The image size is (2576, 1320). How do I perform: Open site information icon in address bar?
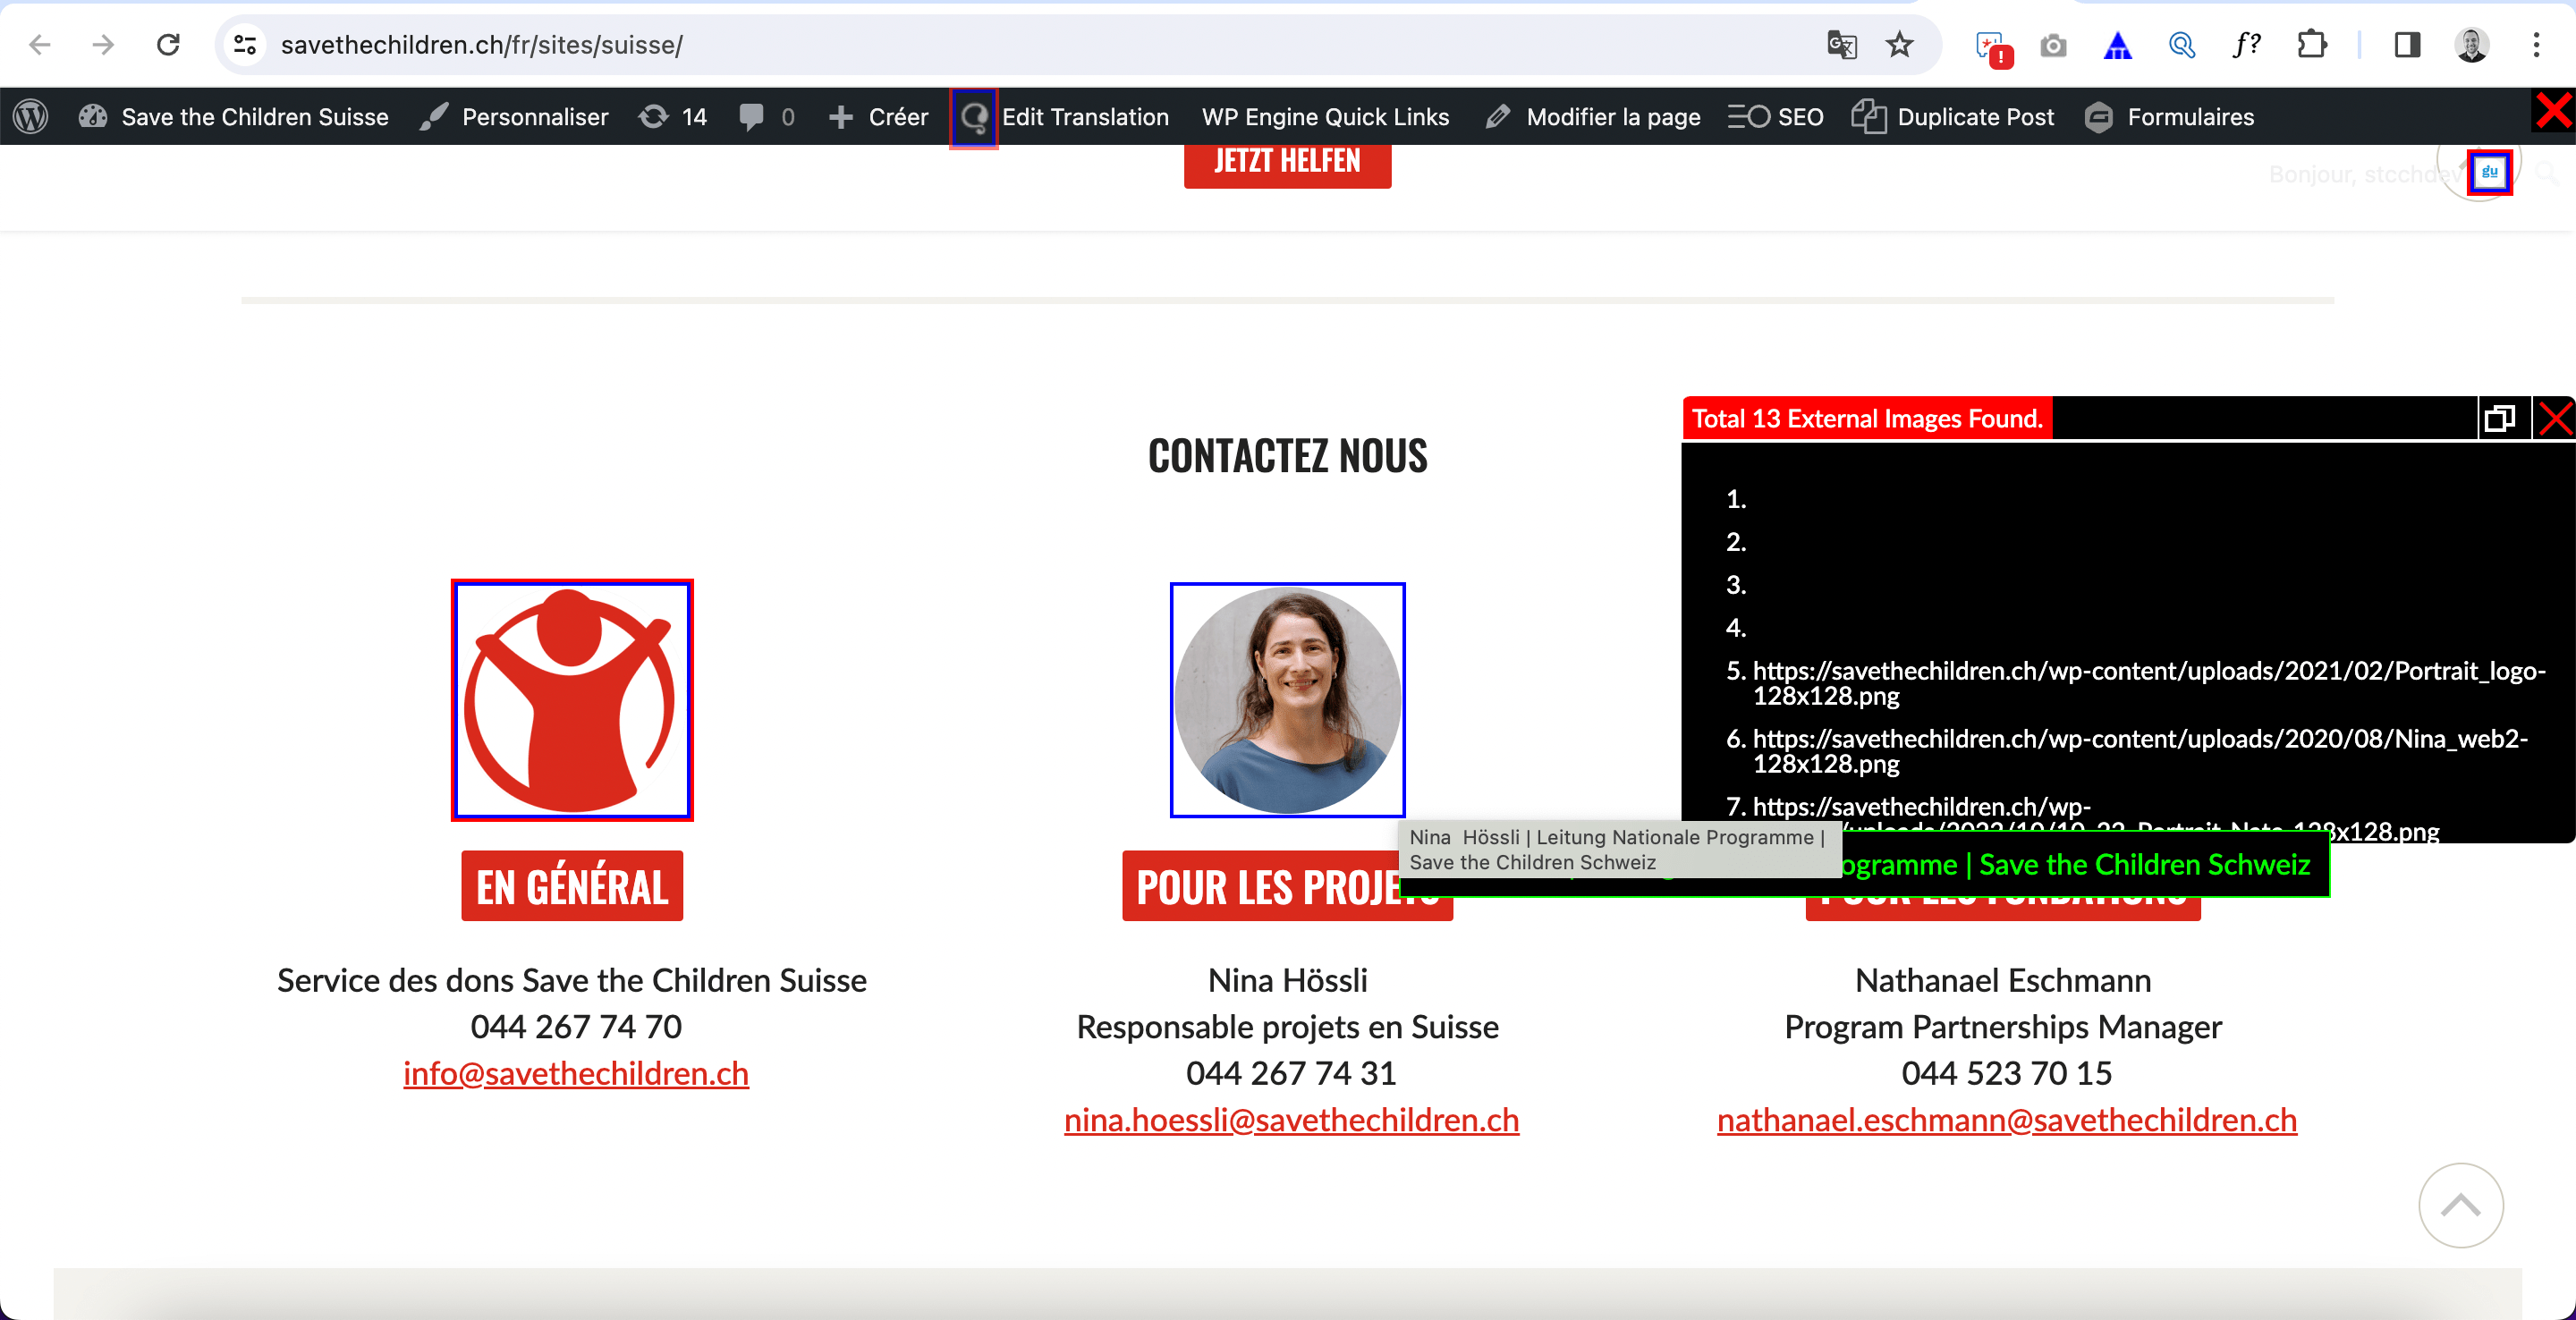(245, 45)
